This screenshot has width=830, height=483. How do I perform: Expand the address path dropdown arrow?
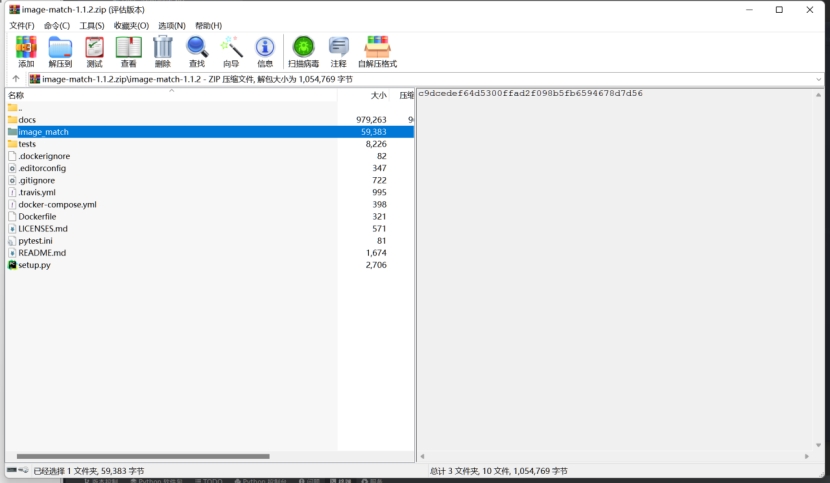(x=820, y=78)
